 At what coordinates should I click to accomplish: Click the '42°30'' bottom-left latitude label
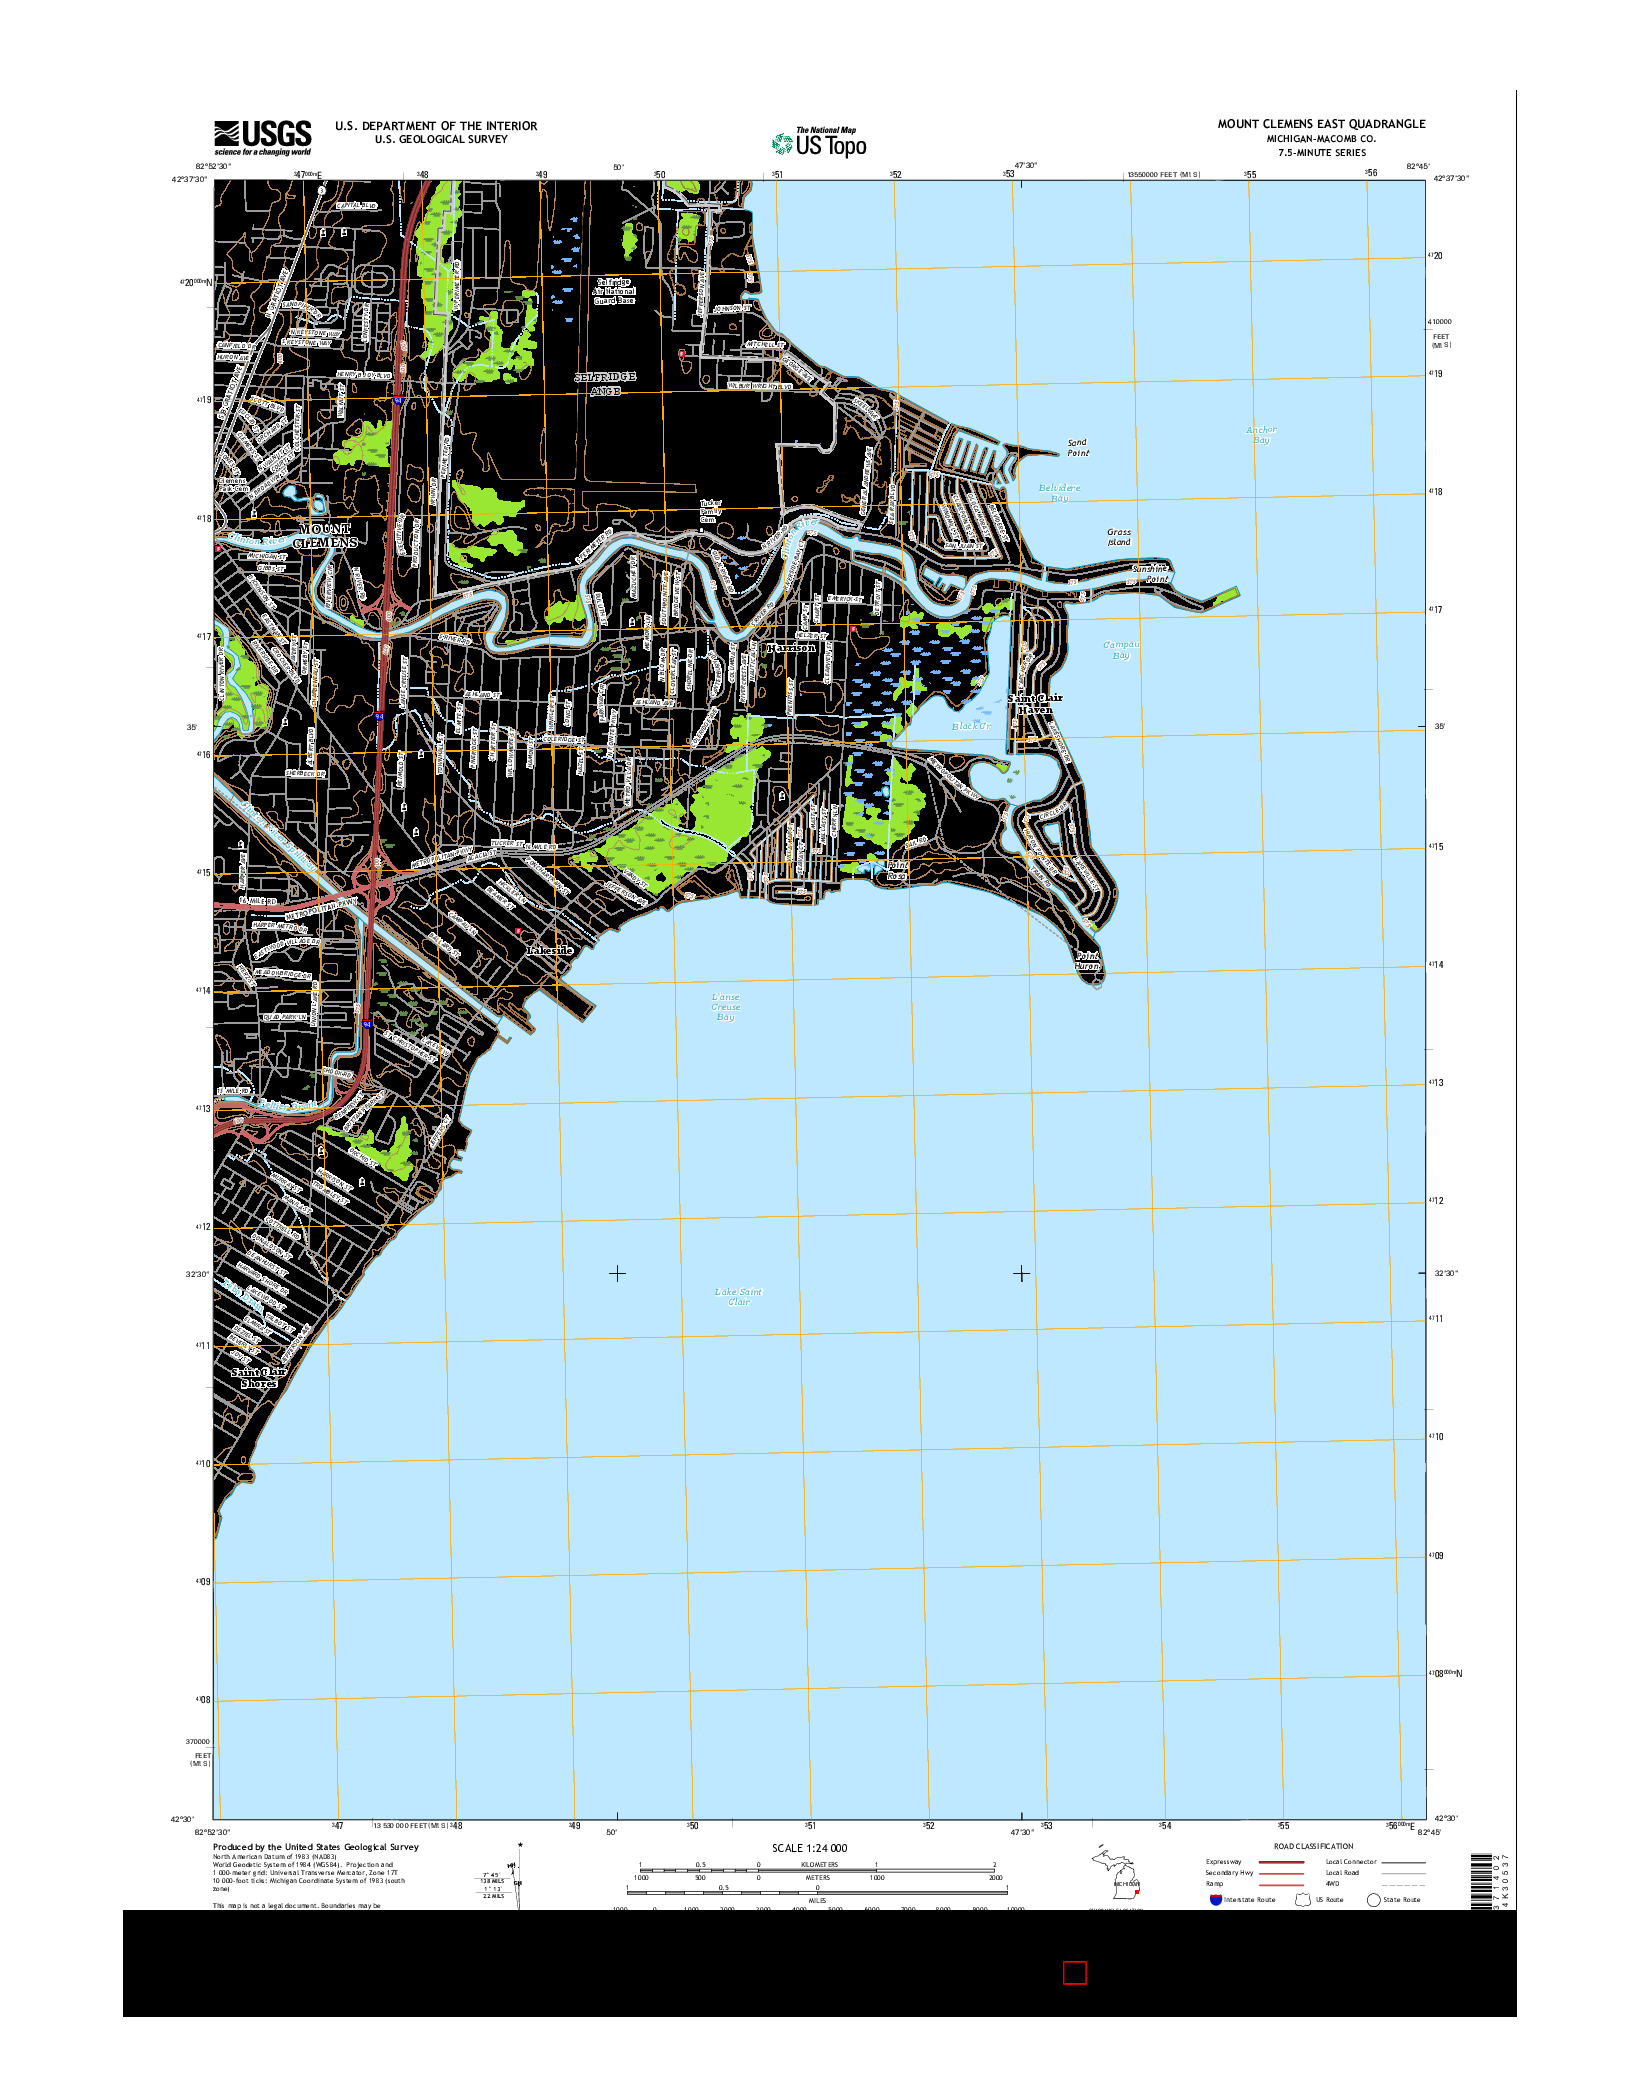point(183,1819)
